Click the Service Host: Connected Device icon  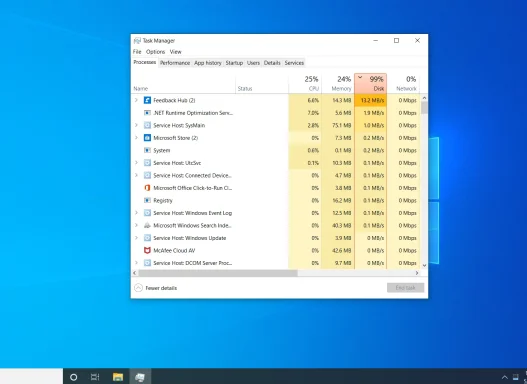point(147,175)
